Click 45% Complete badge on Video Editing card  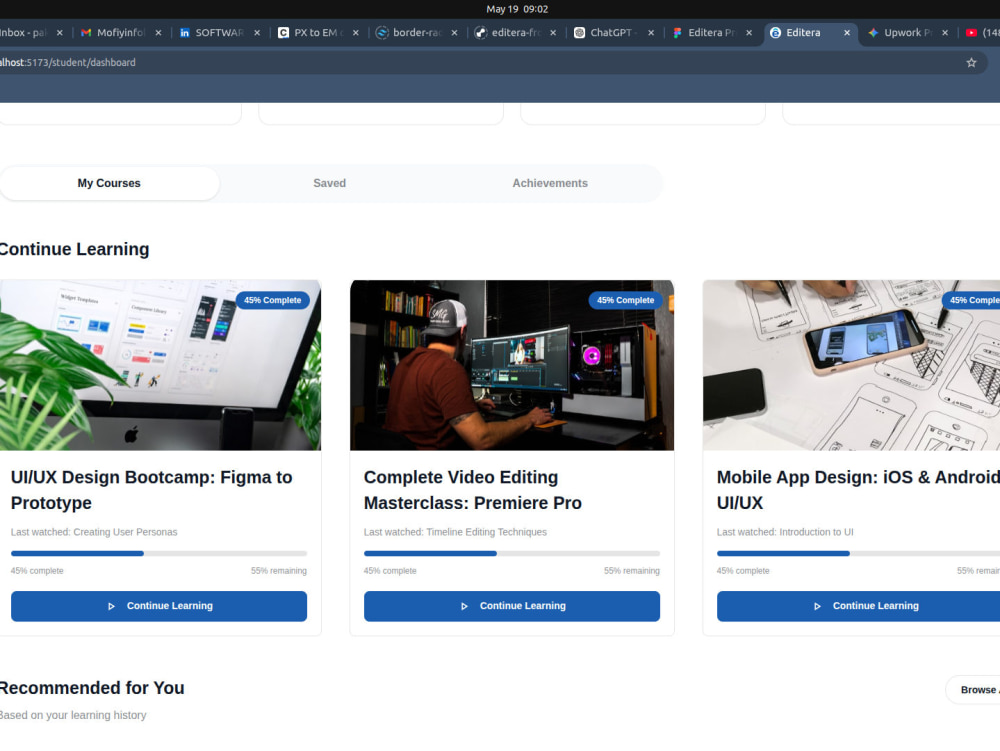(x=625, y=300)
